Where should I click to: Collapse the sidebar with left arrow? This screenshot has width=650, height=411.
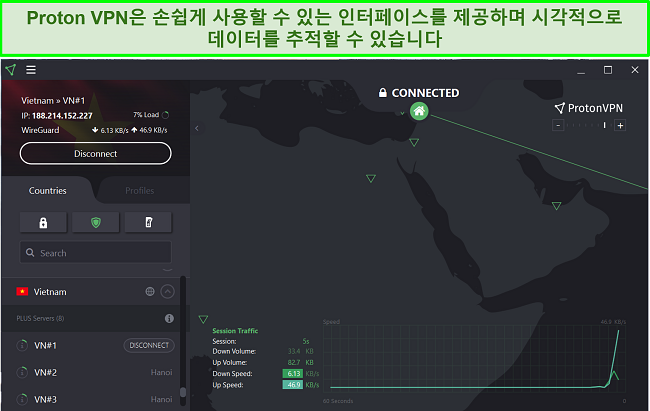click(x=197, y=128)
